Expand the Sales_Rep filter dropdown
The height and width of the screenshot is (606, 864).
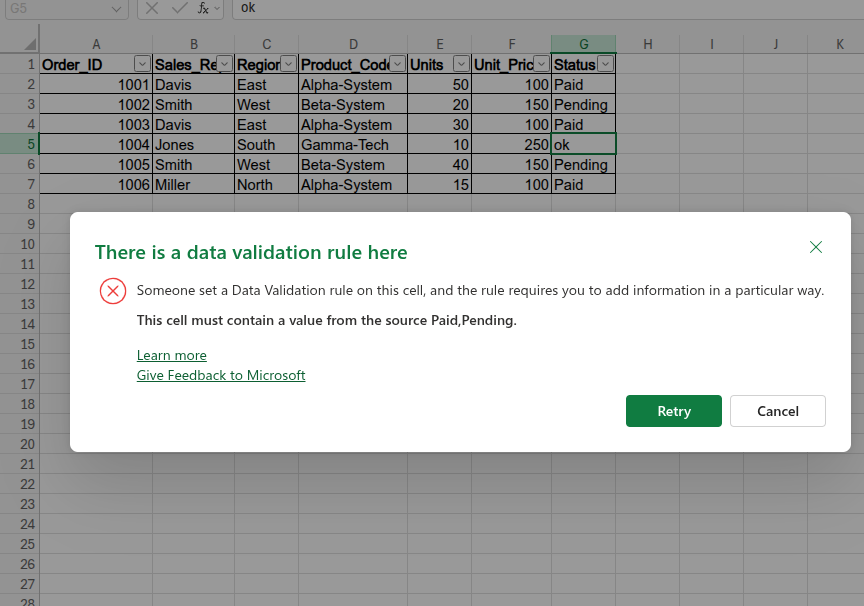pos(224,63)
